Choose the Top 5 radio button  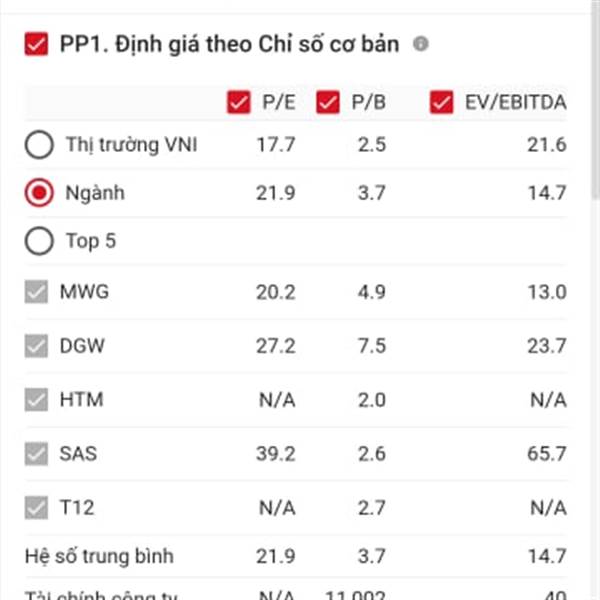click(39, 241)
